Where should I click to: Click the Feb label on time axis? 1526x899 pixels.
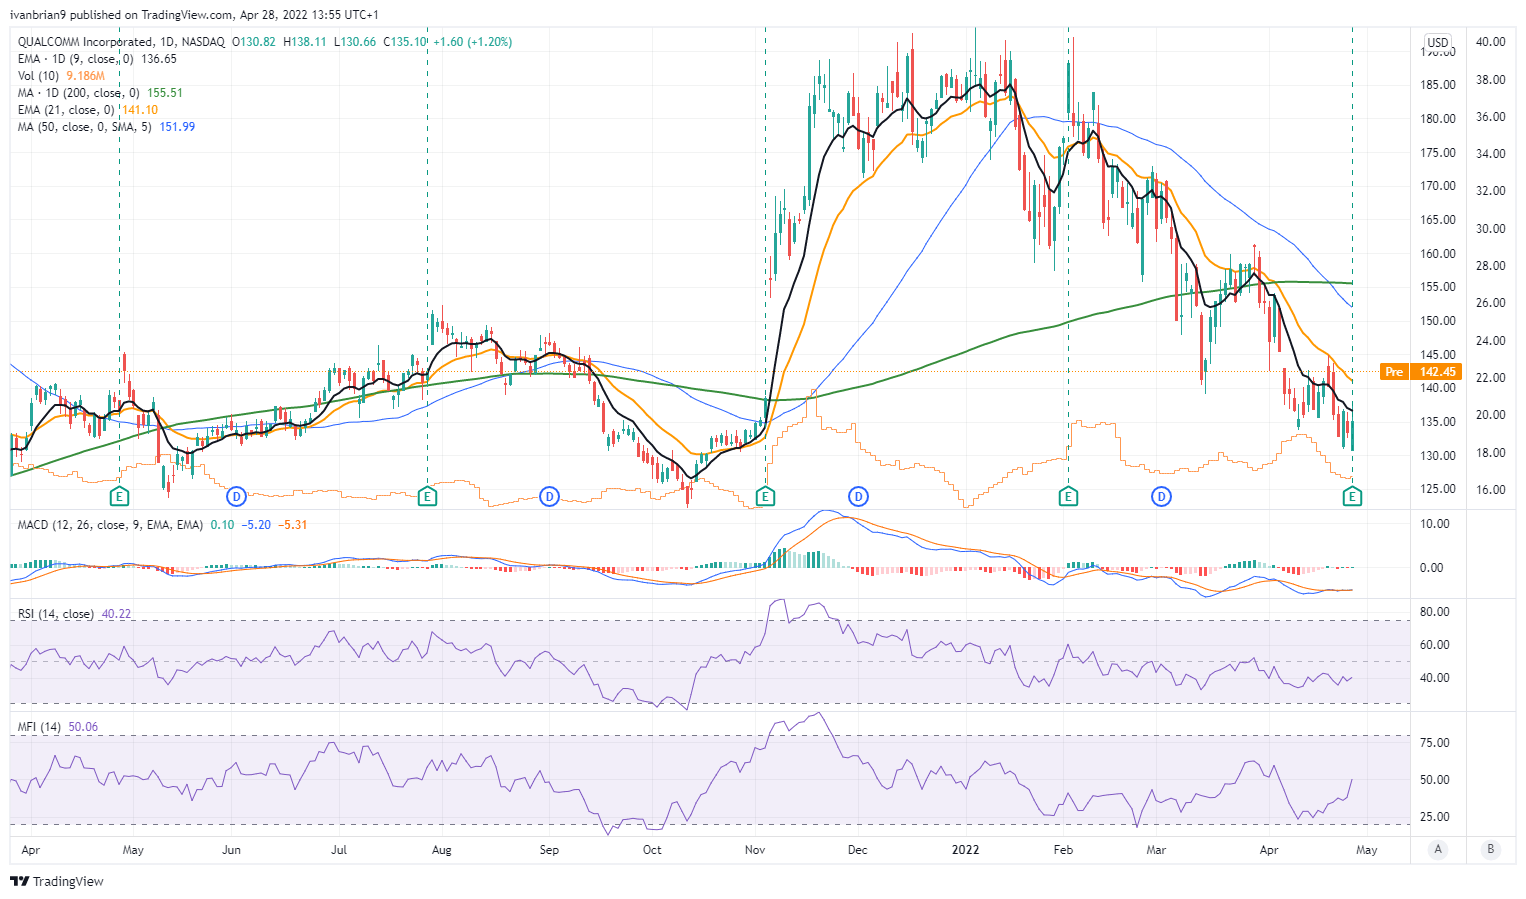[x=1063, y=850]
